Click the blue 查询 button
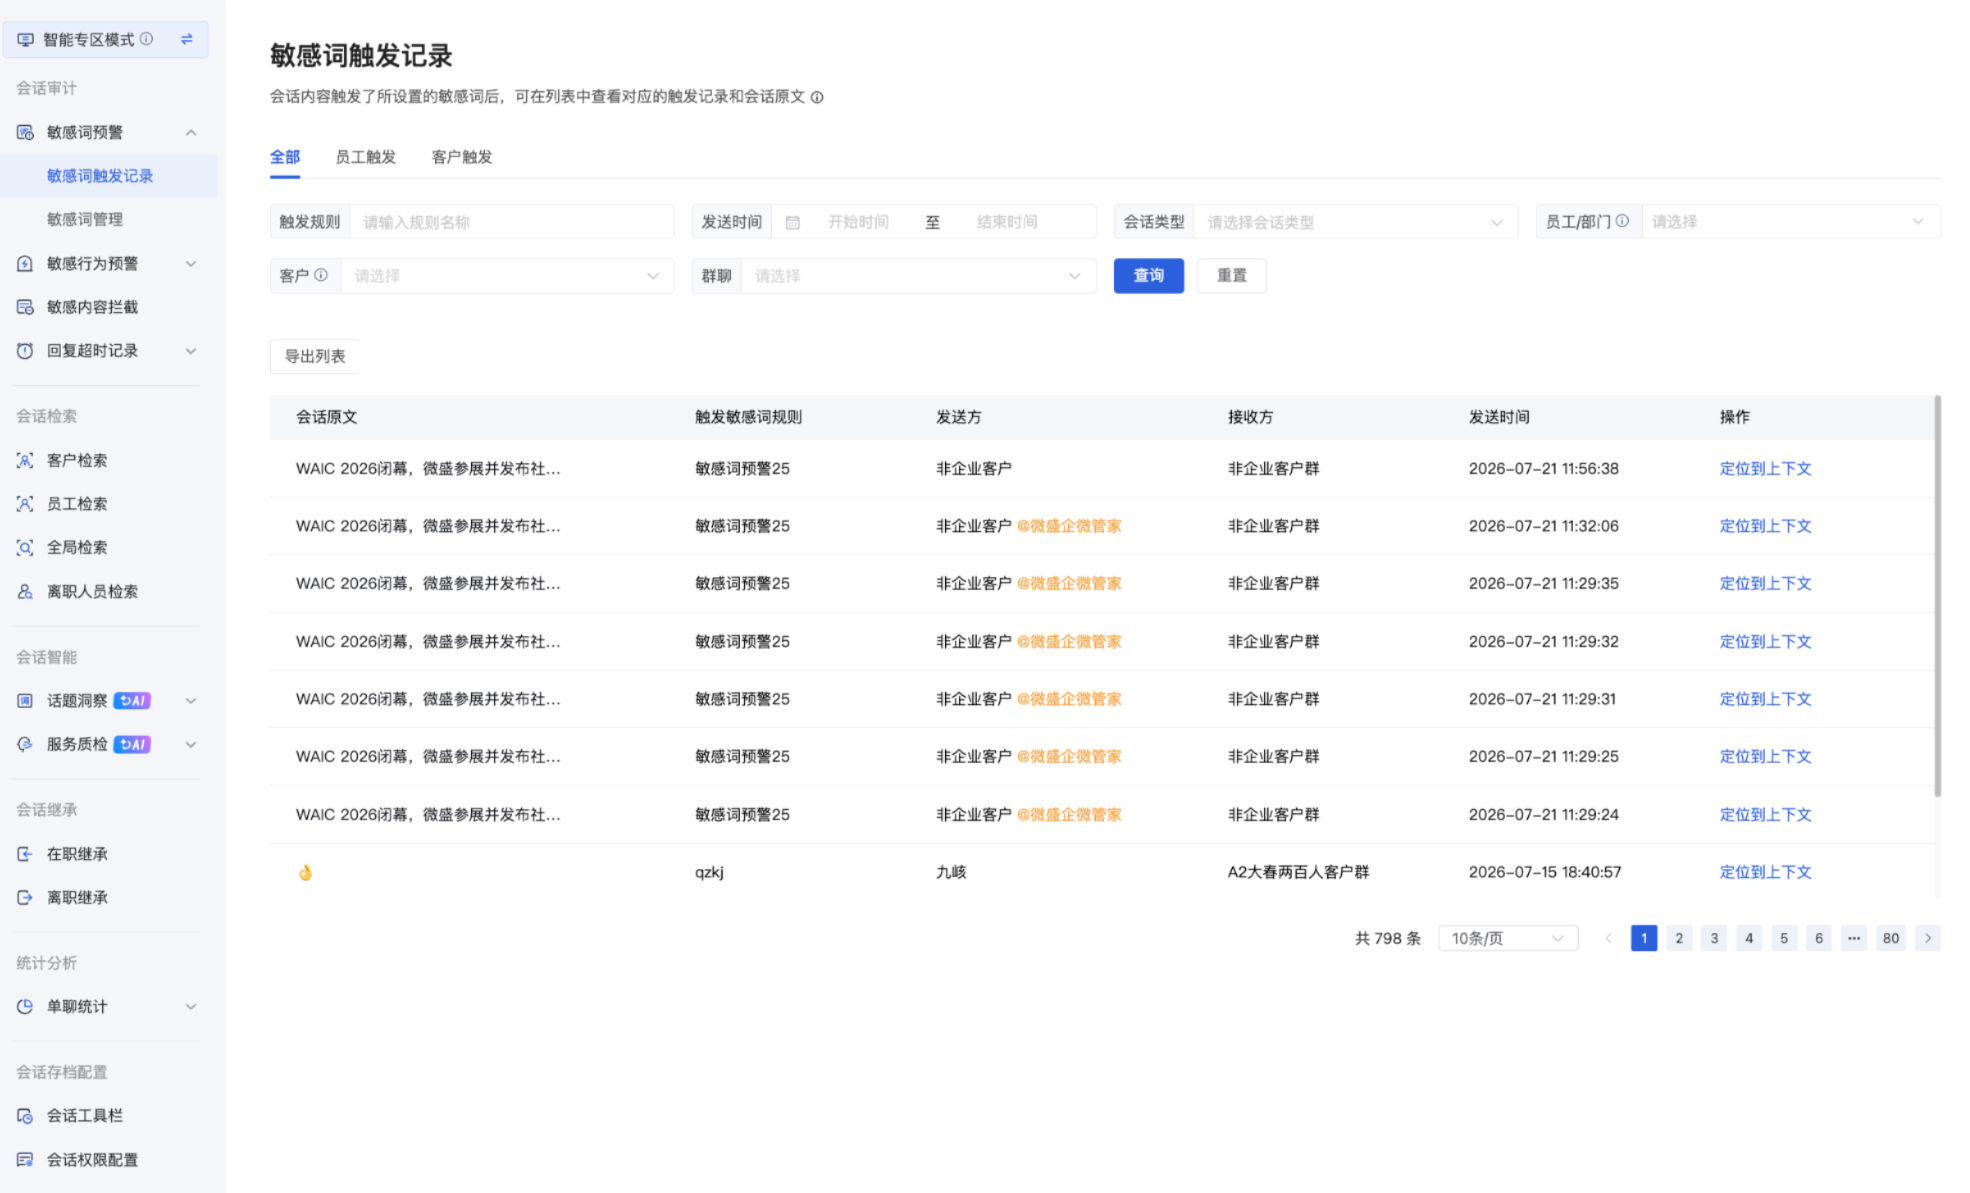This screenshot has width=1970, height=1193. click(x=1149, y=276)
